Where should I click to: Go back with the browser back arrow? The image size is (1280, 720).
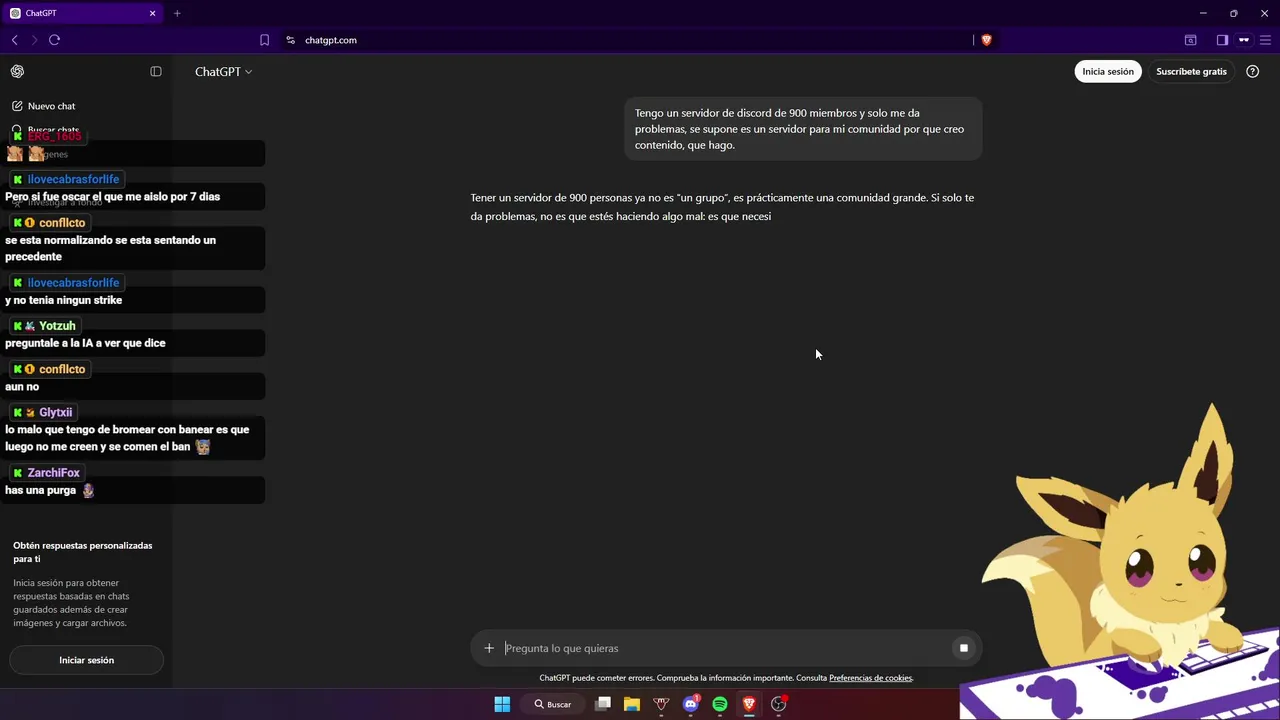(14, 40)
